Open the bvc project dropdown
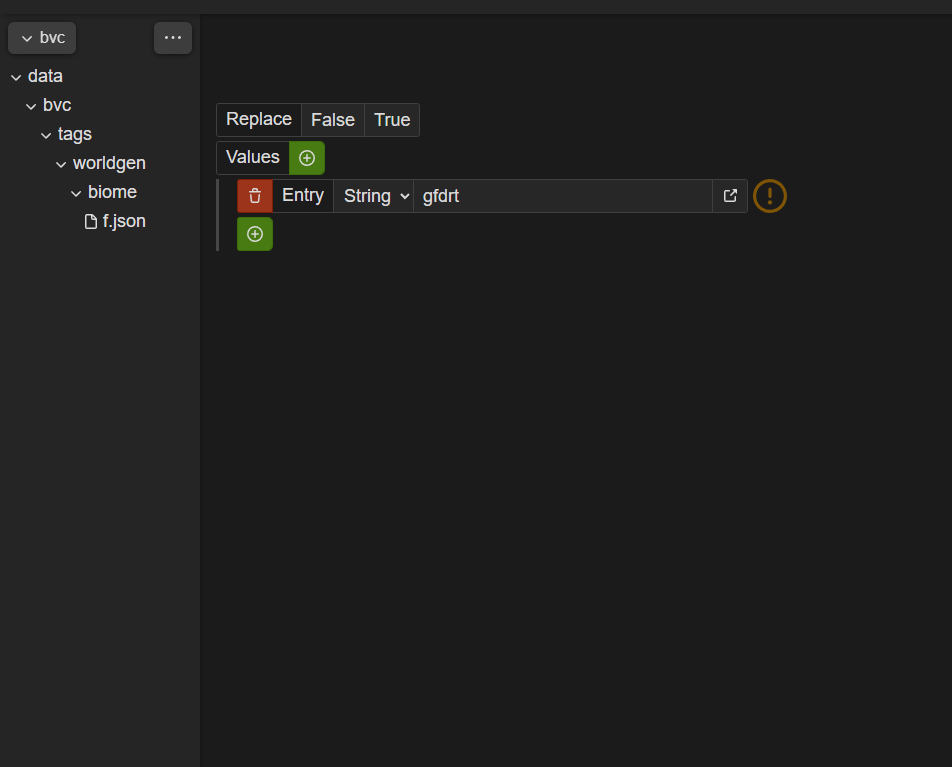 point(42,38)
